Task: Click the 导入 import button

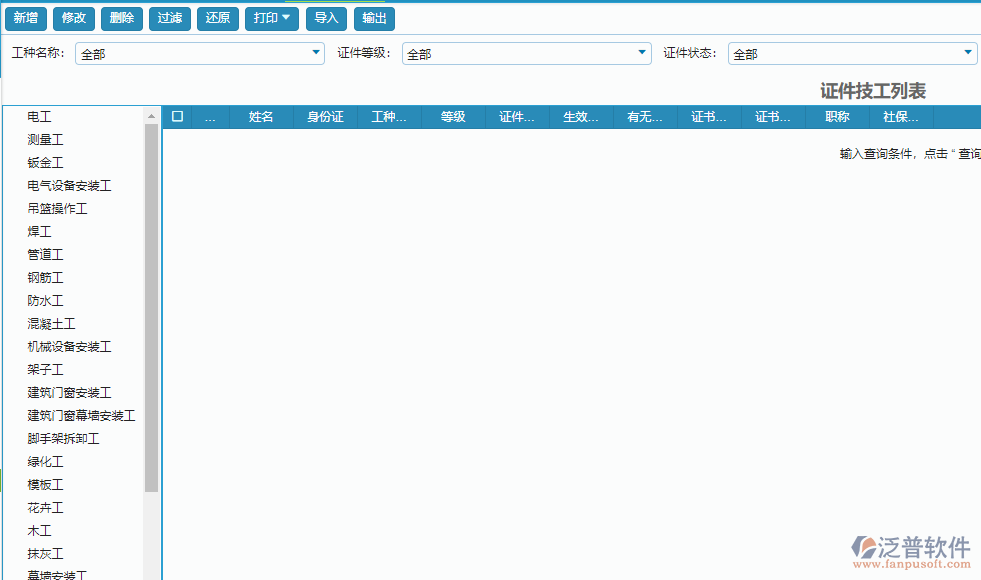Action: pos(326,18)
